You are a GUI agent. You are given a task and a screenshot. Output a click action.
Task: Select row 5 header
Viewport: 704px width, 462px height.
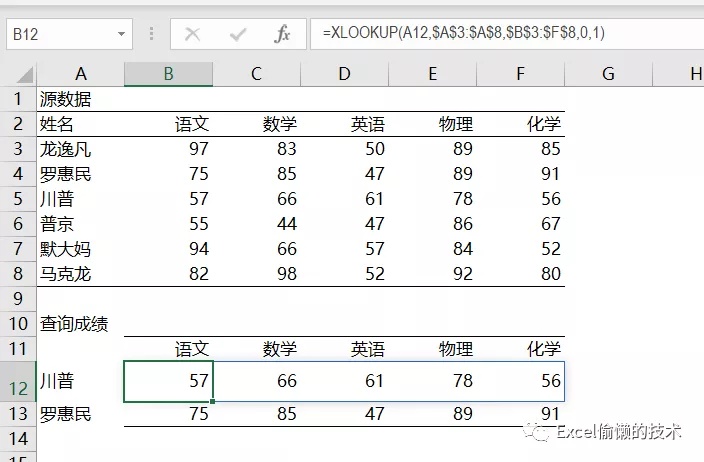(18, 198)
